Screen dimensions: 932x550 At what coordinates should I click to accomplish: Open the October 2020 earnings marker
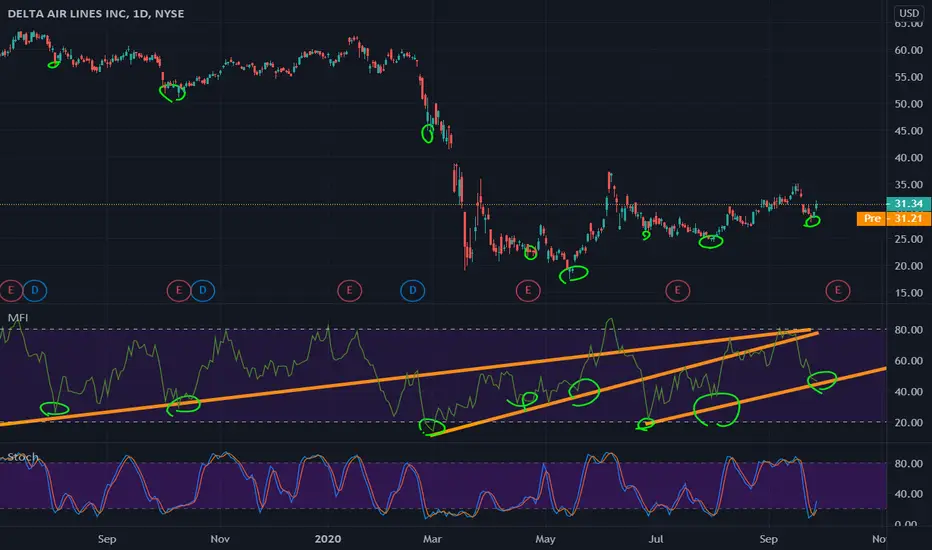coord(838,290)
